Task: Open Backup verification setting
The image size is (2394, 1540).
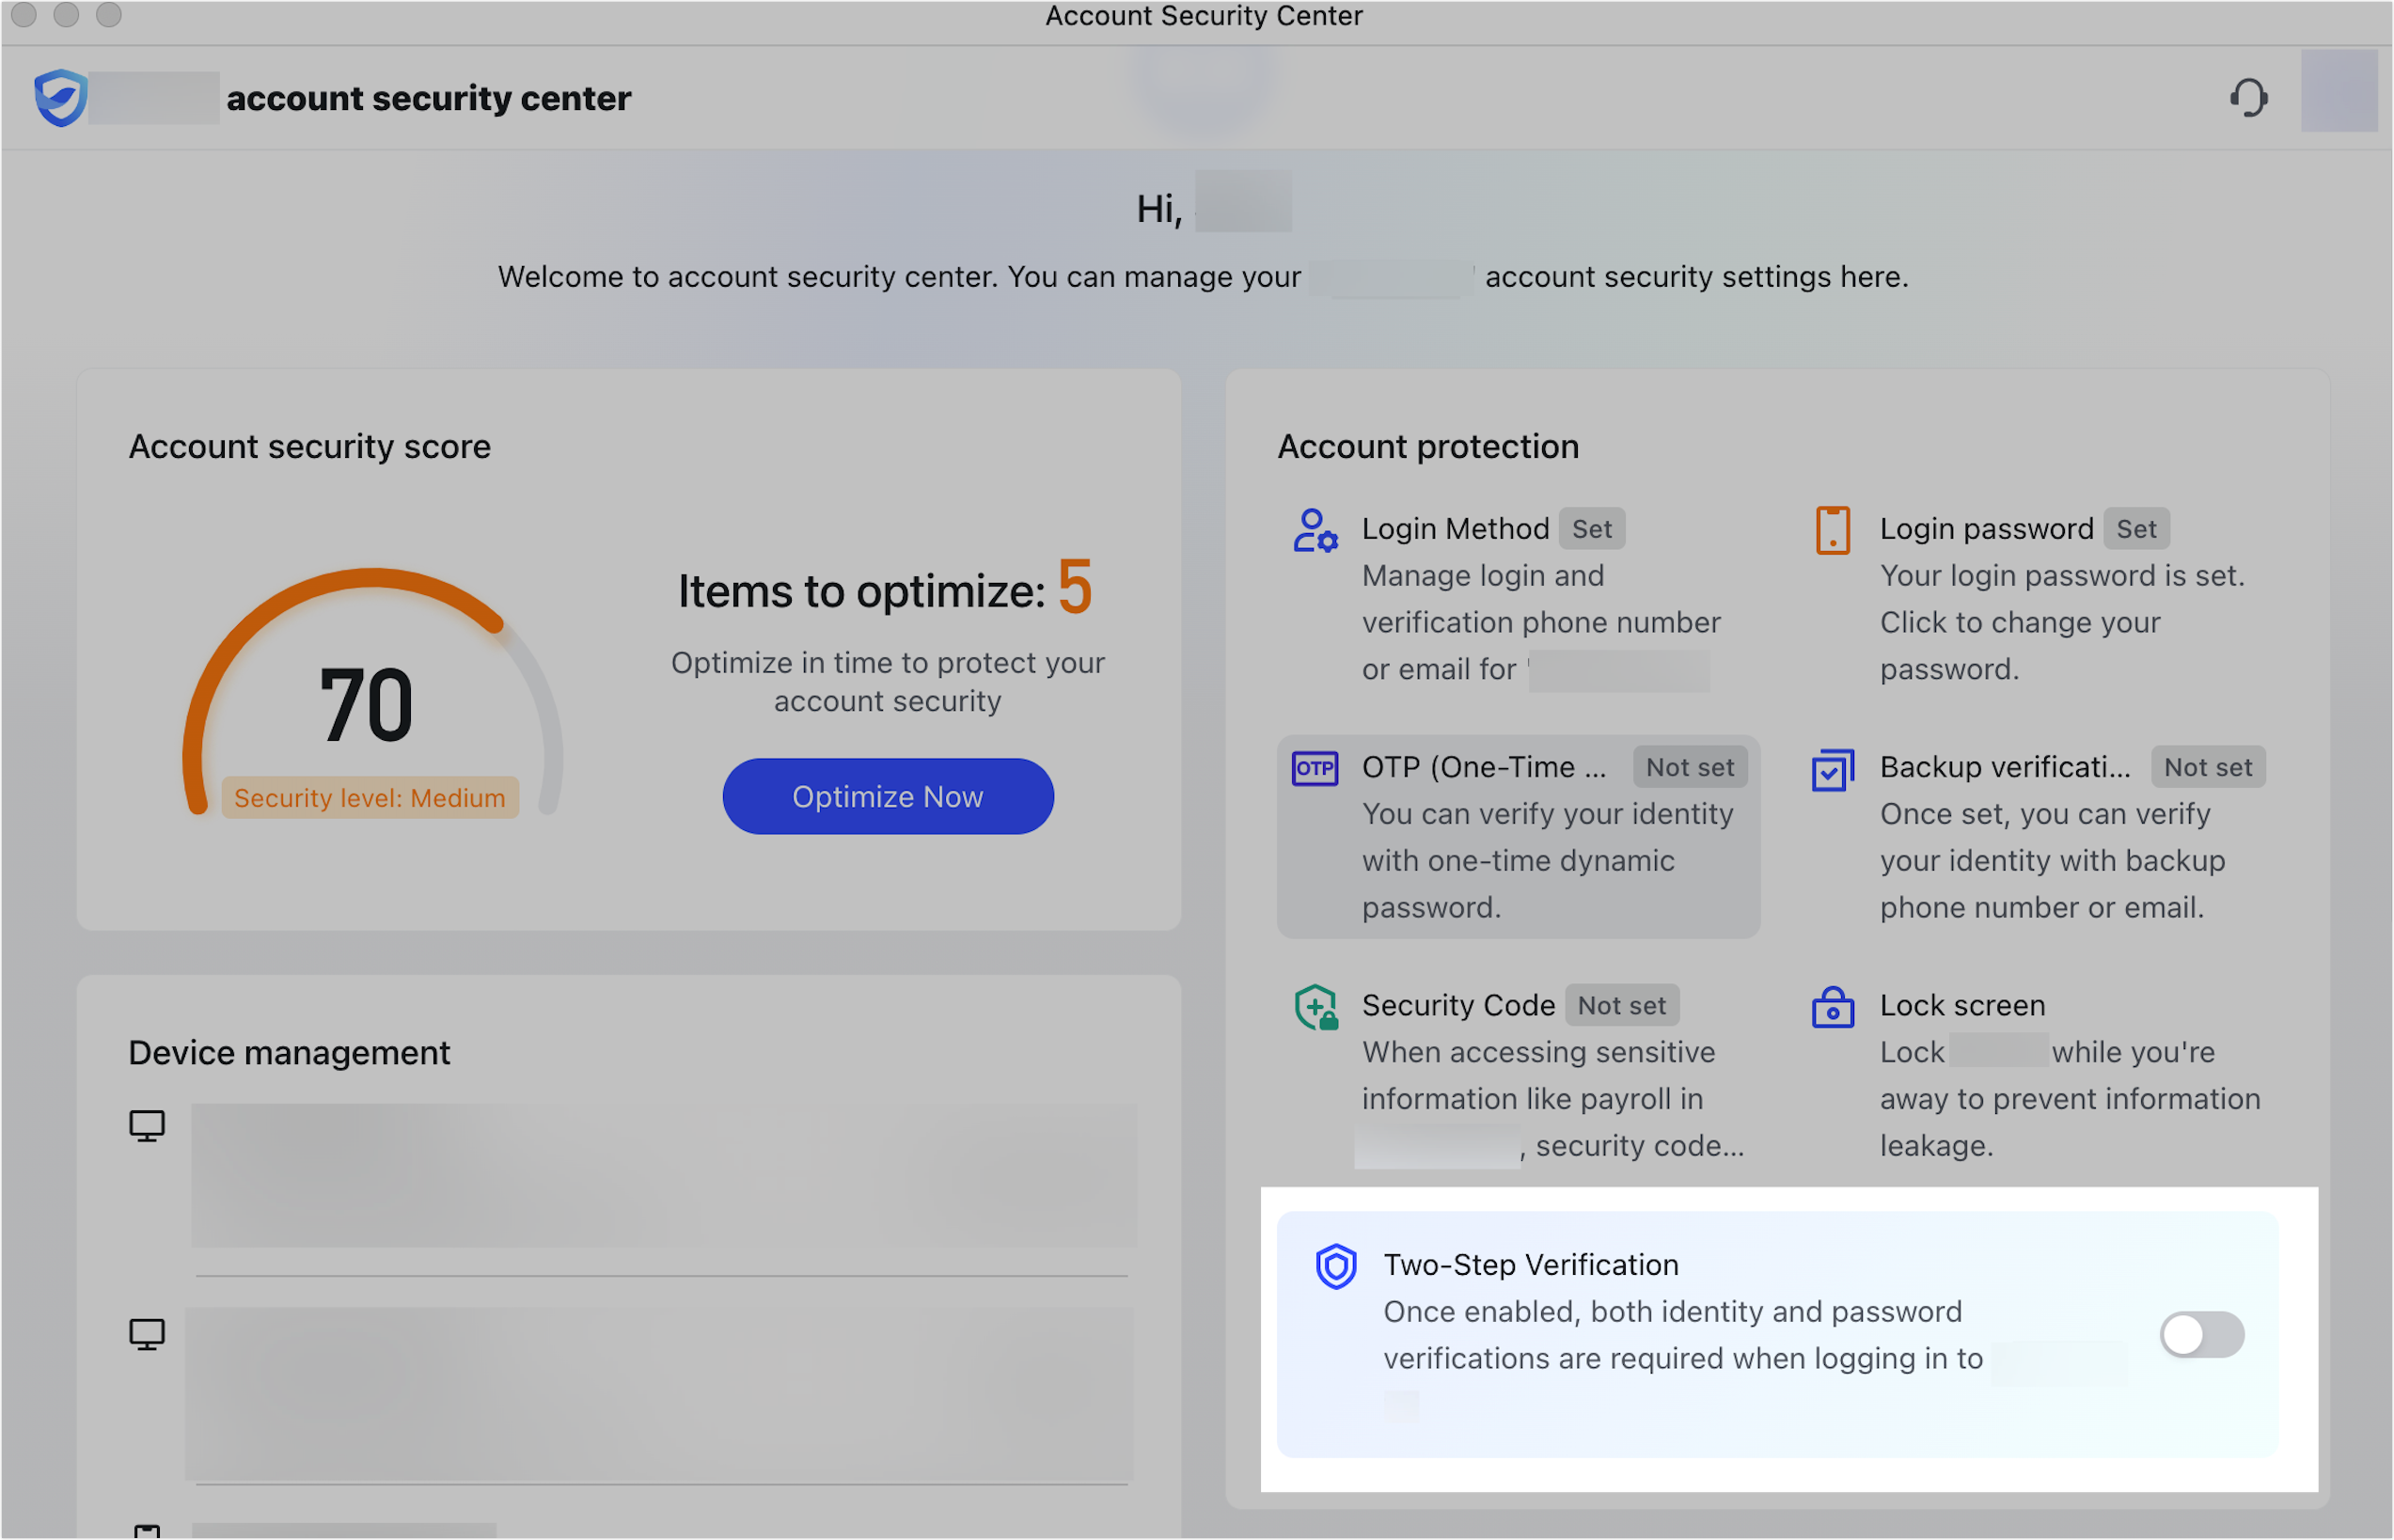Action: coord(2036,837)
